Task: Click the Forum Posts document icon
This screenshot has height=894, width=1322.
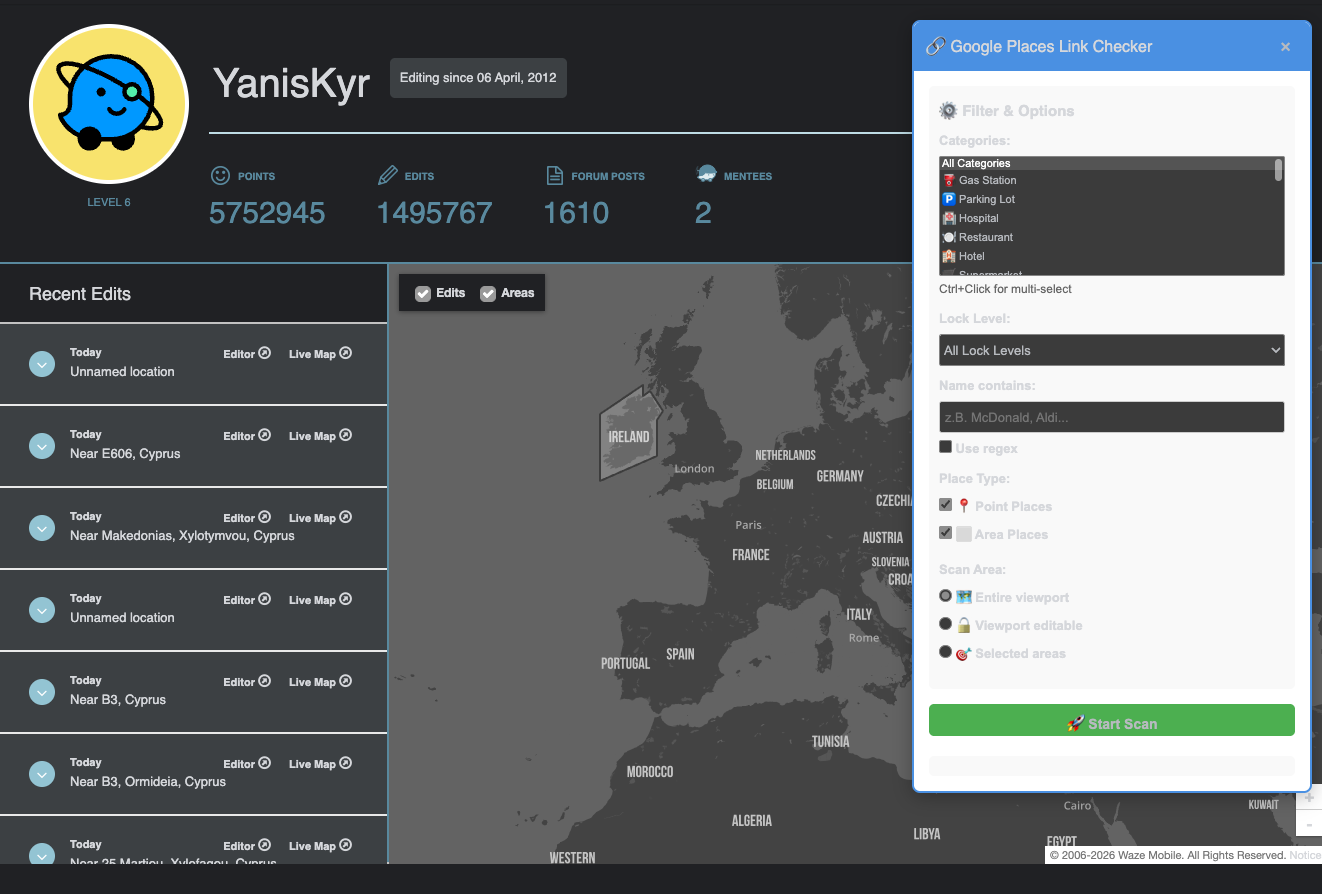Action: [555, 176]
